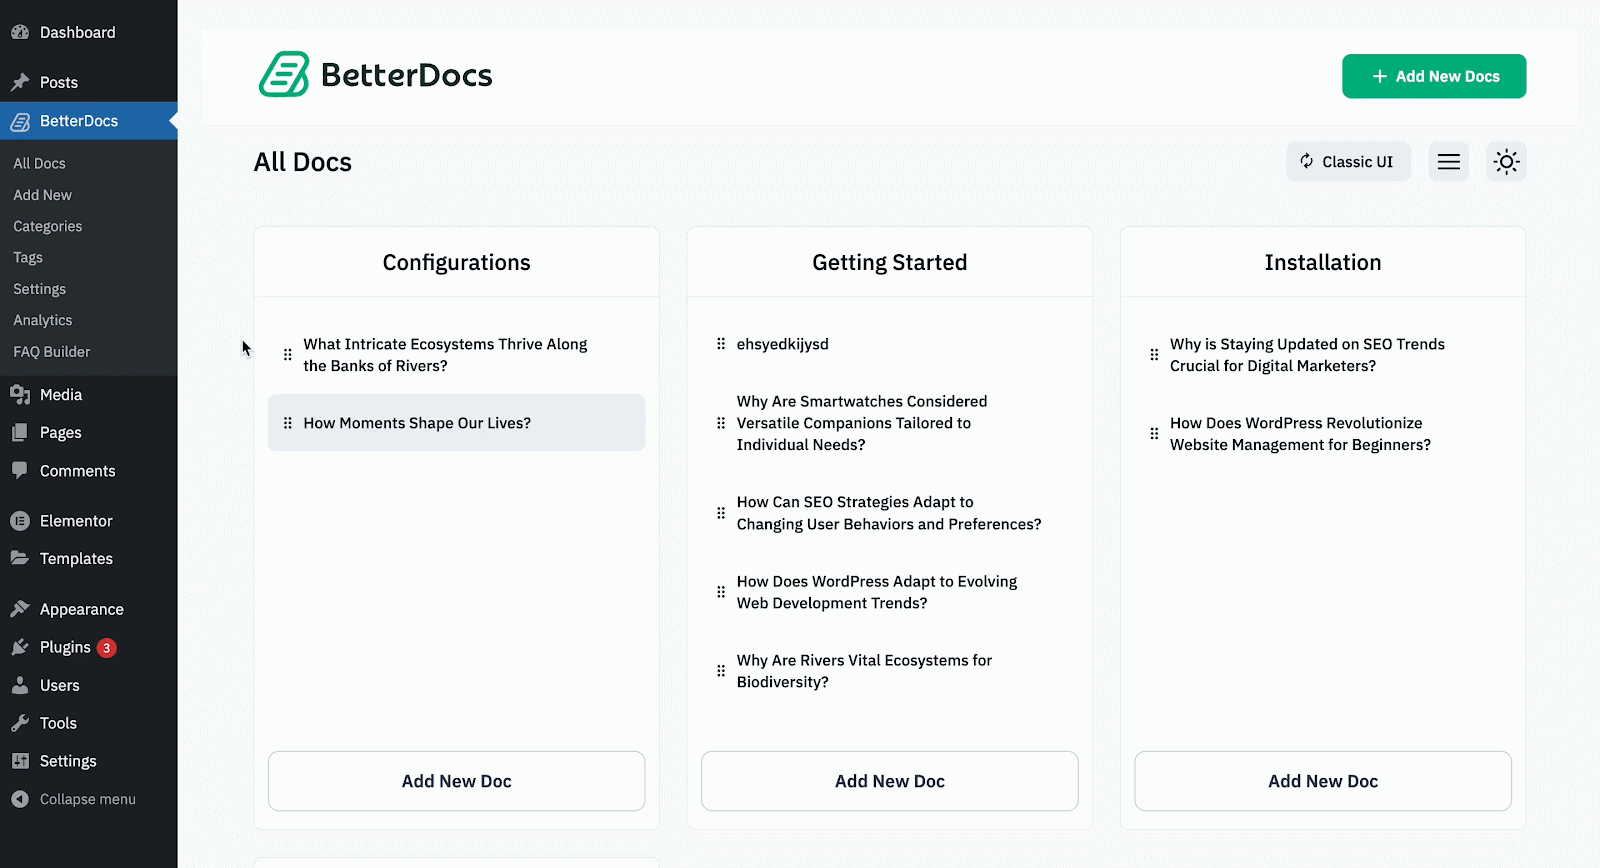
Task: Click drag handle beside 'What Intricate Ecosystems Thrive'
Action: coord(288,355)
